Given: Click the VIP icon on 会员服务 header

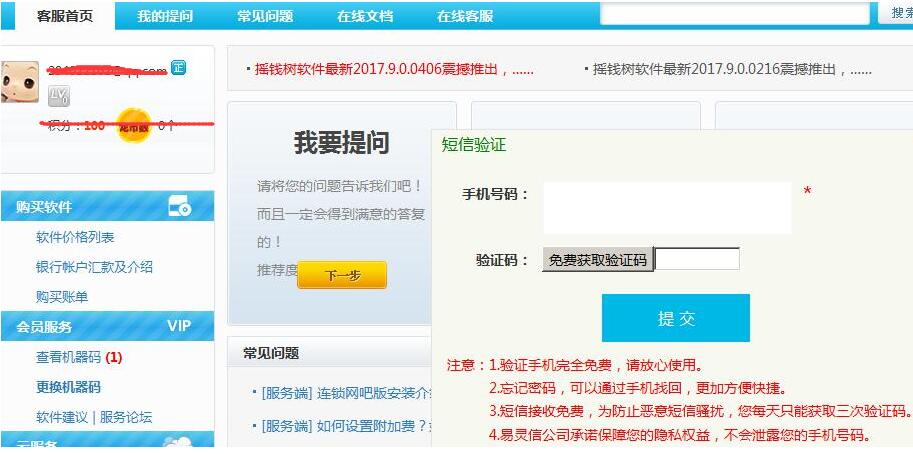Looking at the screenshot, I should point(179,326).
